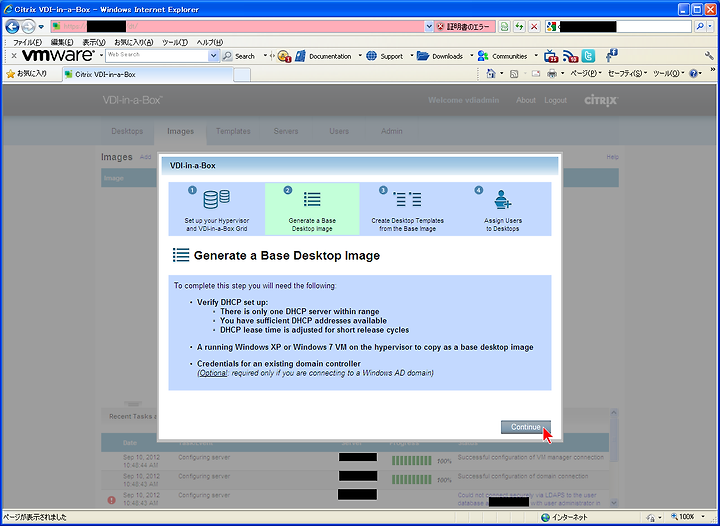The width and height of the screenshot is (720, 526).
Task: Click the Continue button in dialog
Action: (525, 427)
